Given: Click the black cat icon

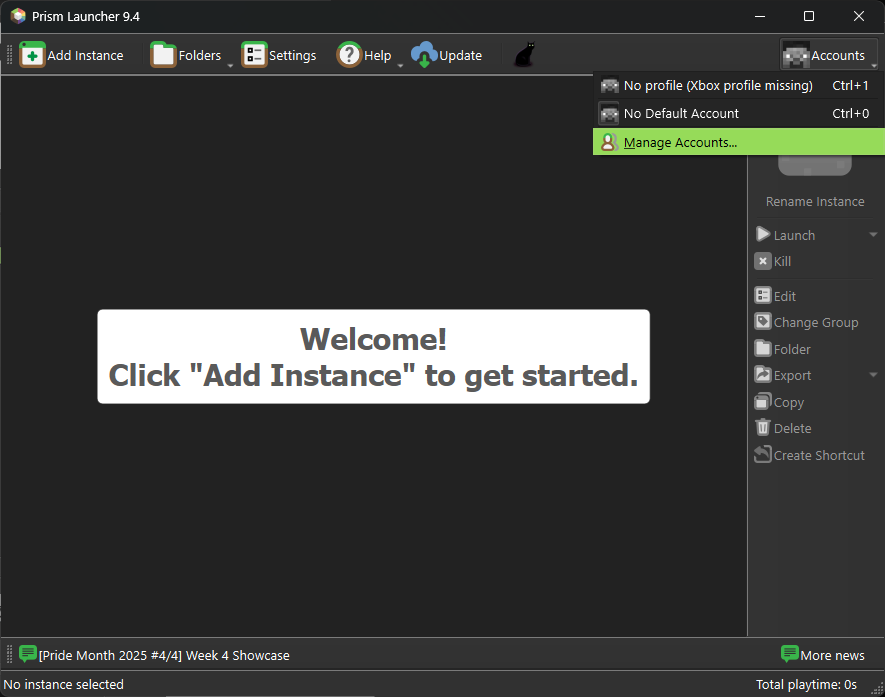Looking at the screenshot, I should point(524,55).
